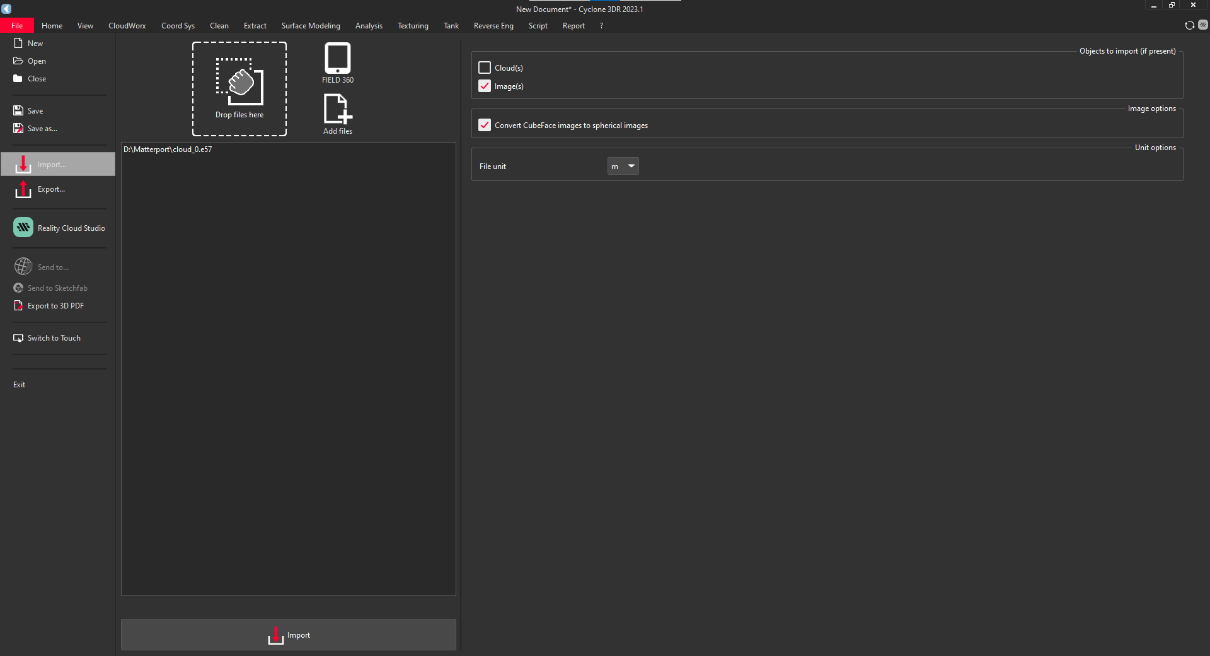The image size is (1210, 656).
Task: Click the Export to 3D PDF icon
Action: point(18,306)
